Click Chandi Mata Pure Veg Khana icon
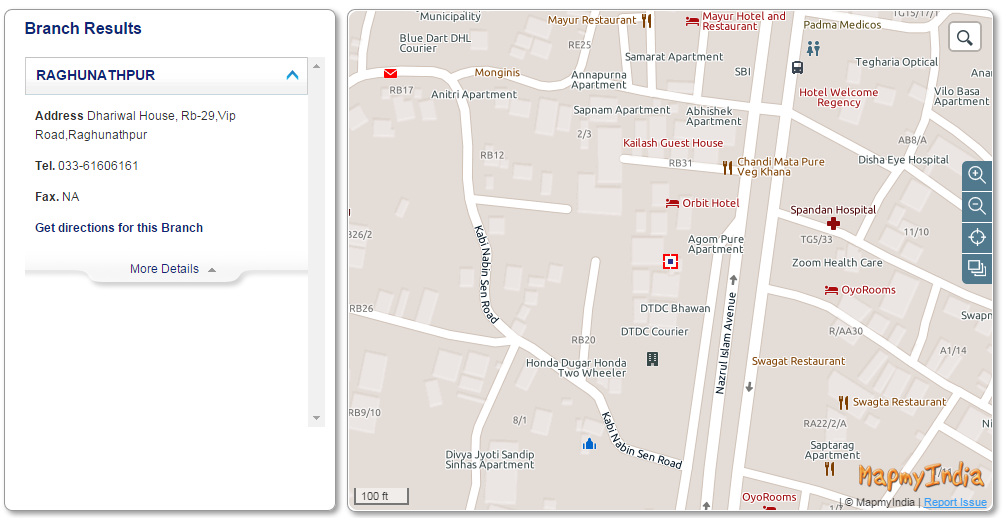Image resolution: width=1003 pixels, height=518 pixels. point(727,168)
